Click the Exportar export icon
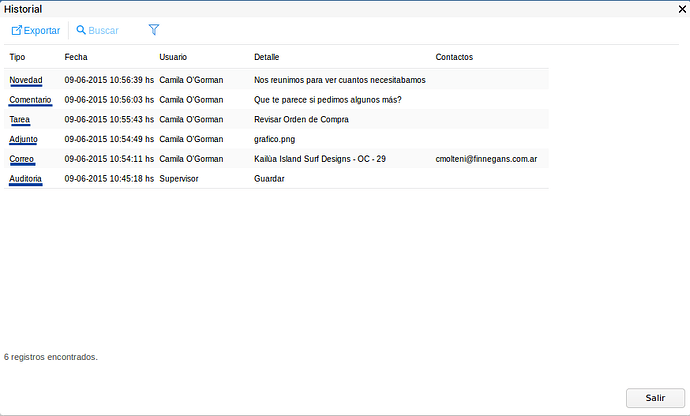Image resolution: width=690 pixels, height=416 pixels. [16, 31]
